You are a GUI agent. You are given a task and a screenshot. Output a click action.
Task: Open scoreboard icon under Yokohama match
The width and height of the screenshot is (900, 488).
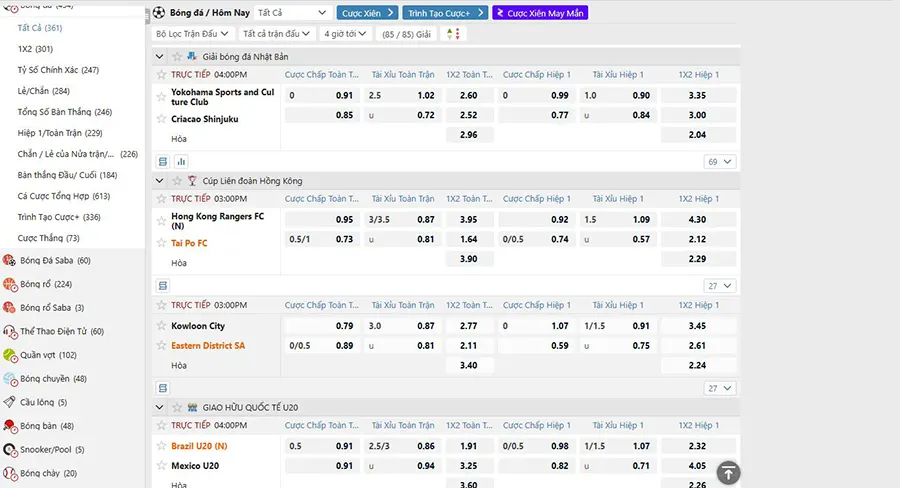click(163, 162)
